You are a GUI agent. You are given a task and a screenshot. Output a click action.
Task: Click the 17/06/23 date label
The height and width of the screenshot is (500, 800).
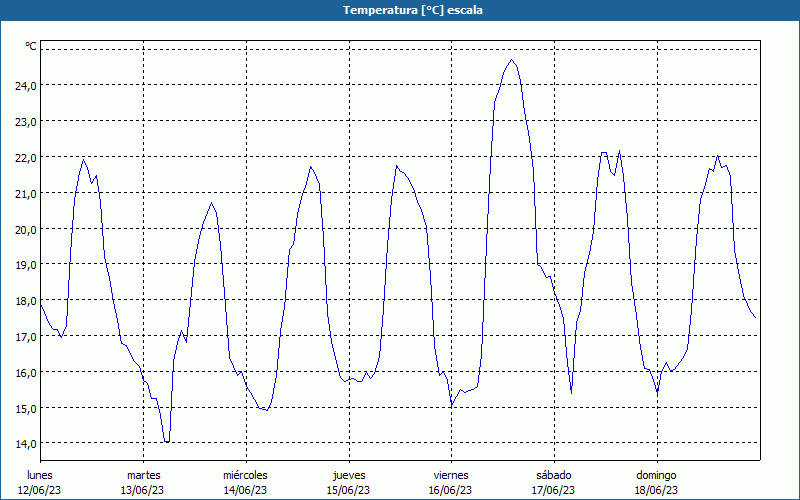pyautogui.click(x=554, y=490)
